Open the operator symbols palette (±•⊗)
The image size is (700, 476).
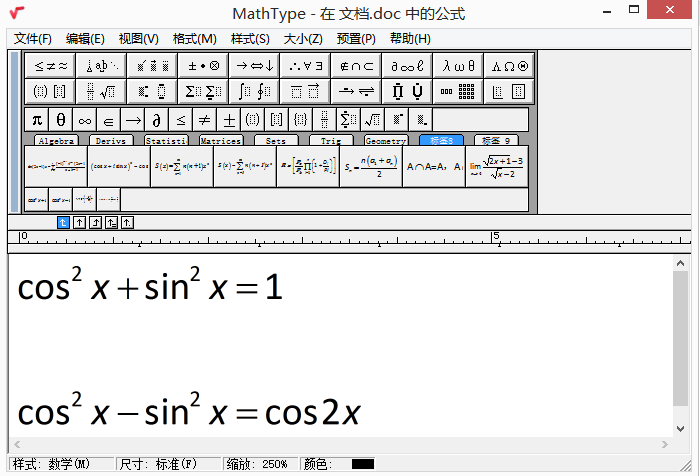point(203,66)
